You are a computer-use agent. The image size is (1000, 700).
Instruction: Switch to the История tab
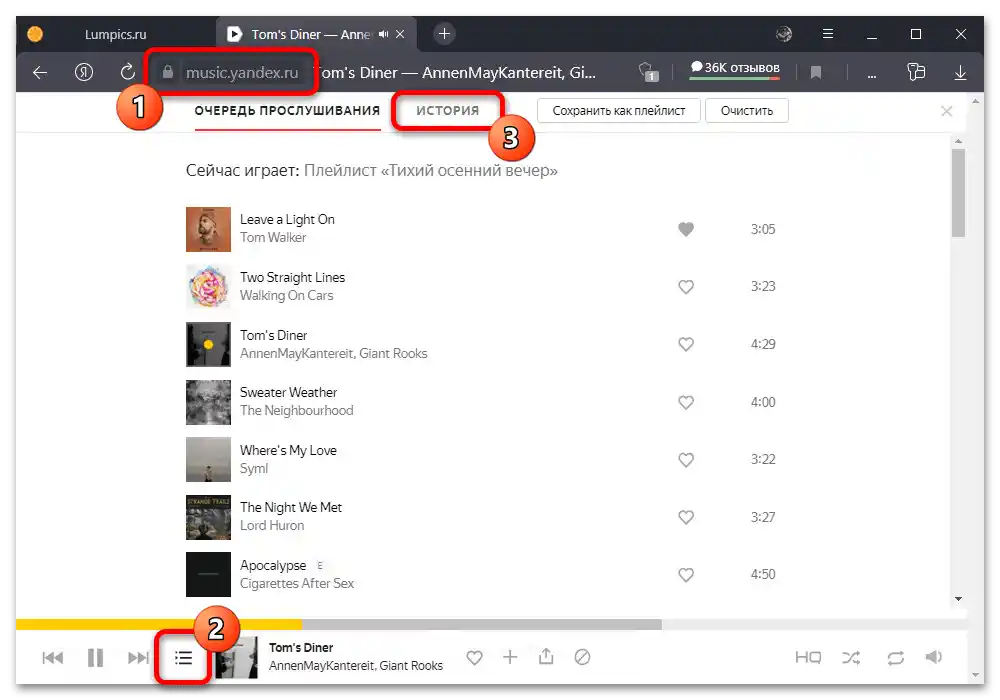pyautogui.click(x=448, y=111)
